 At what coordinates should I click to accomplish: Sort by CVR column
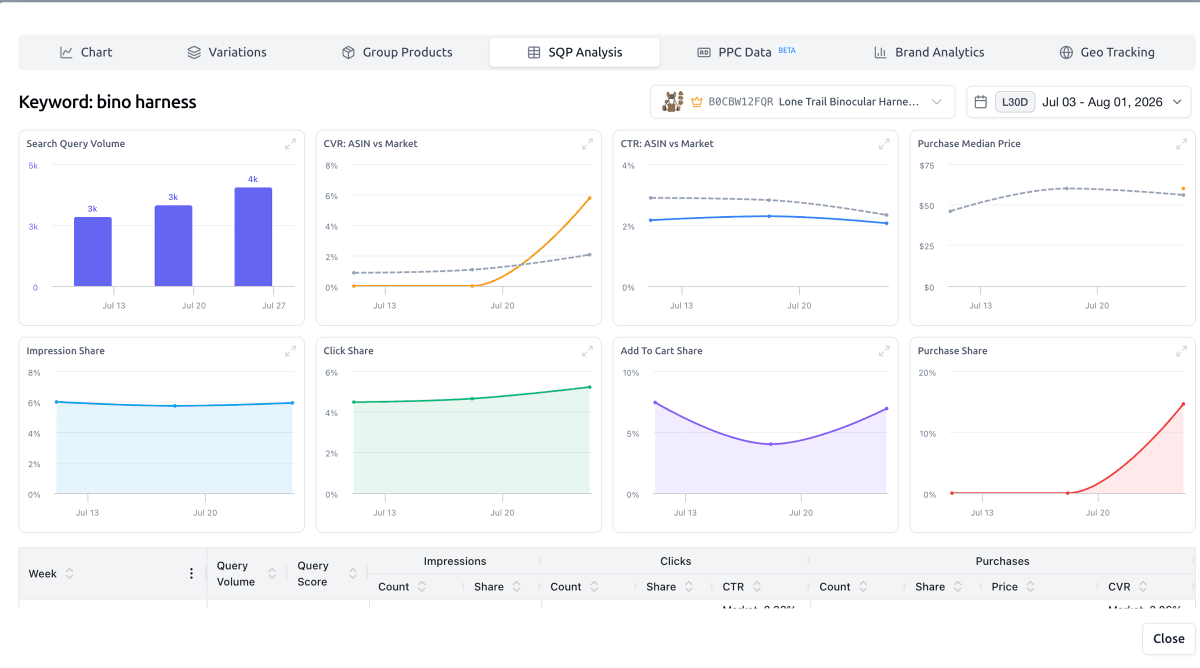[x=1143, y=587]
